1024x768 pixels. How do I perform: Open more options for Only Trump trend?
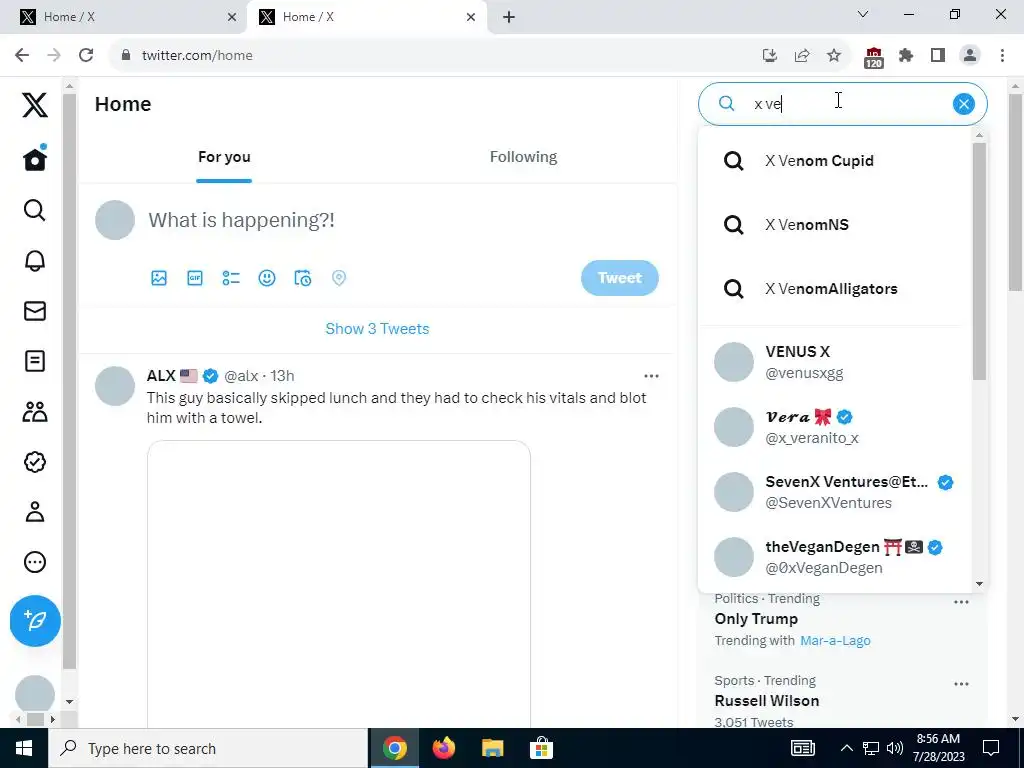[x=961, y=602]
